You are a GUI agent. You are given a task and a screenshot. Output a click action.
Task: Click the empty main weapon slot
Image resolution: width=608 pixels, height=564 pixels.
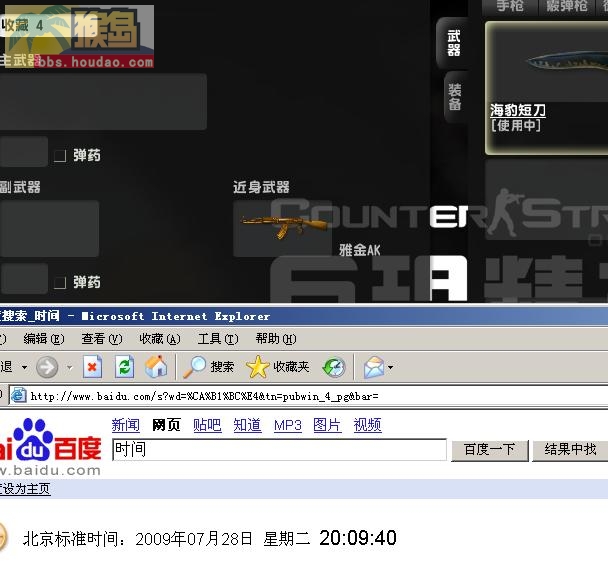[x=103, y=102]
